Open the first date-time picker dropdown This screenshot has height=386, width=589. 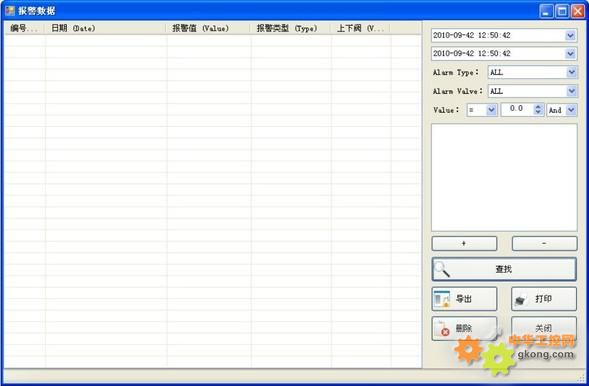click(570, 35)
